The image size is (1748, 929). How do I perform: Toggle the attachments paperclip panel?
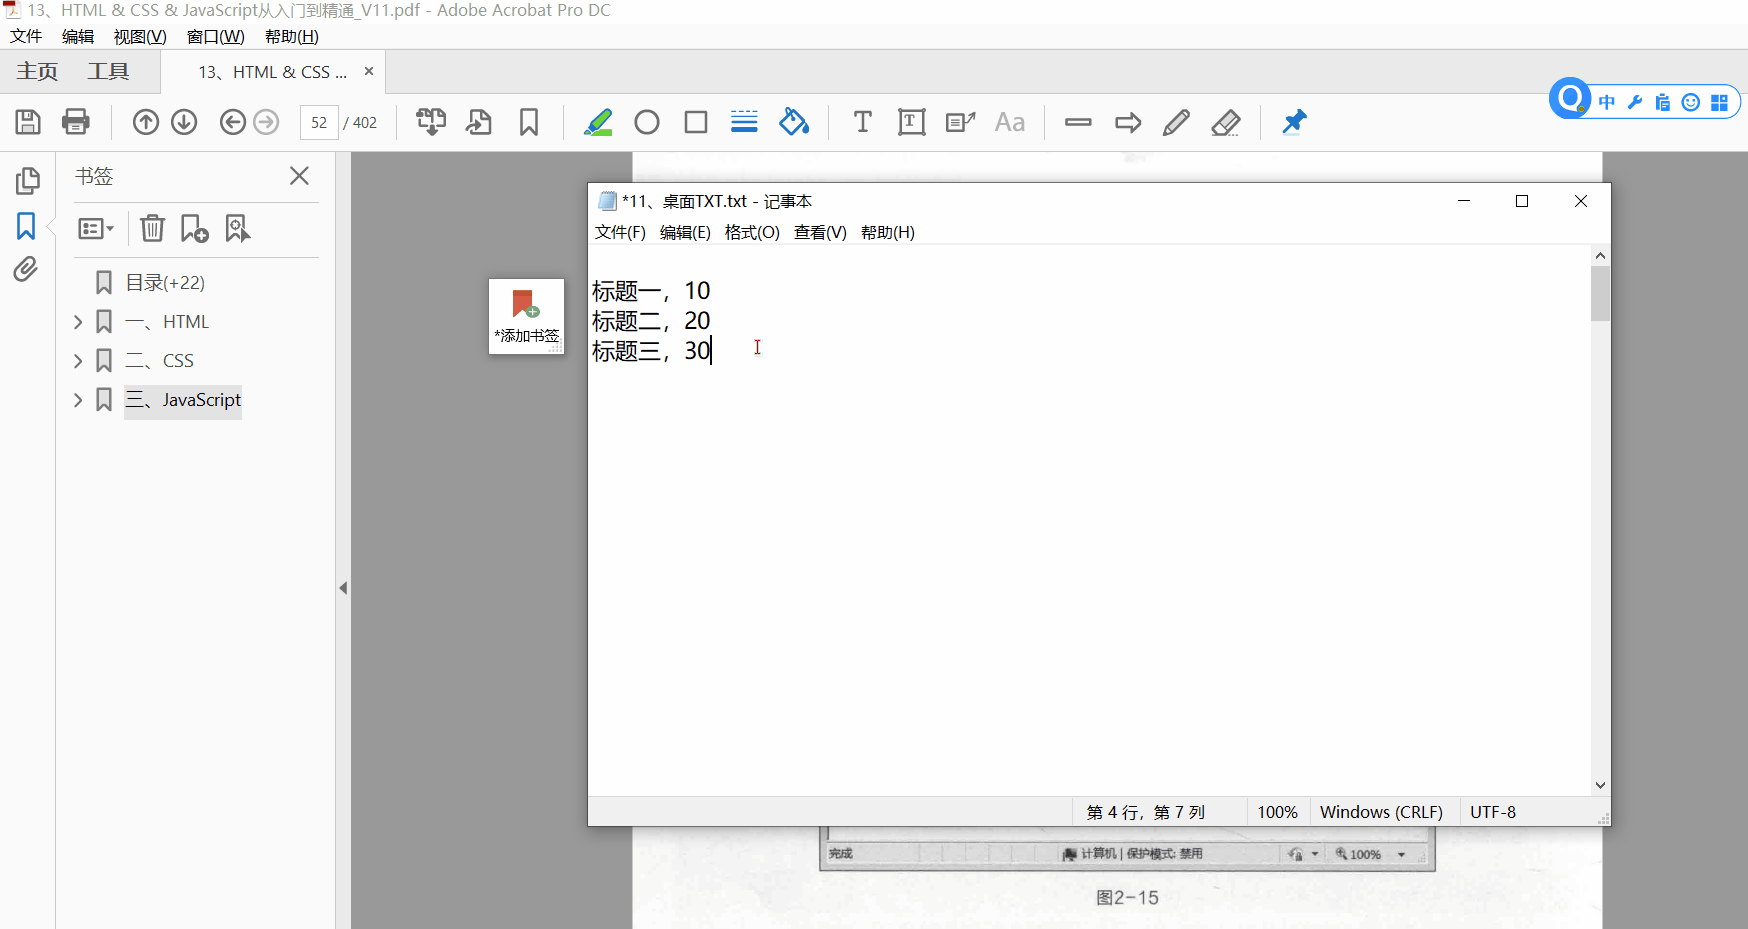coord(26,269)
